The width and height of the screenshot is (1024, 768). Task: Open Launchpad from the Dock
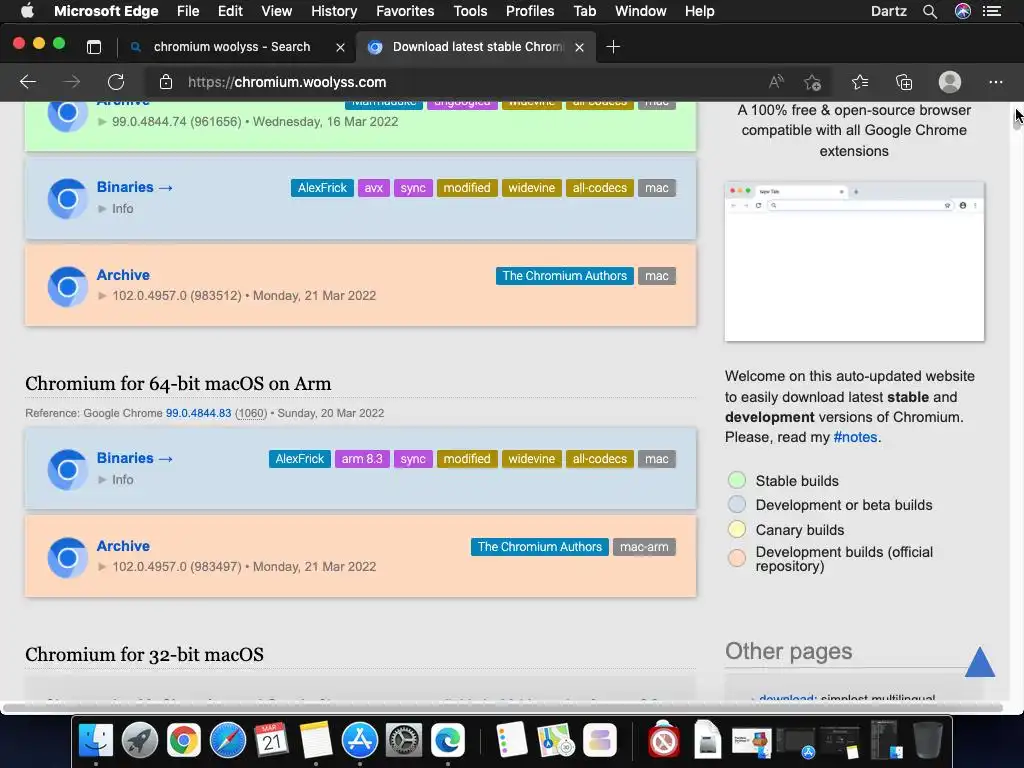click(x=140, y=740)
